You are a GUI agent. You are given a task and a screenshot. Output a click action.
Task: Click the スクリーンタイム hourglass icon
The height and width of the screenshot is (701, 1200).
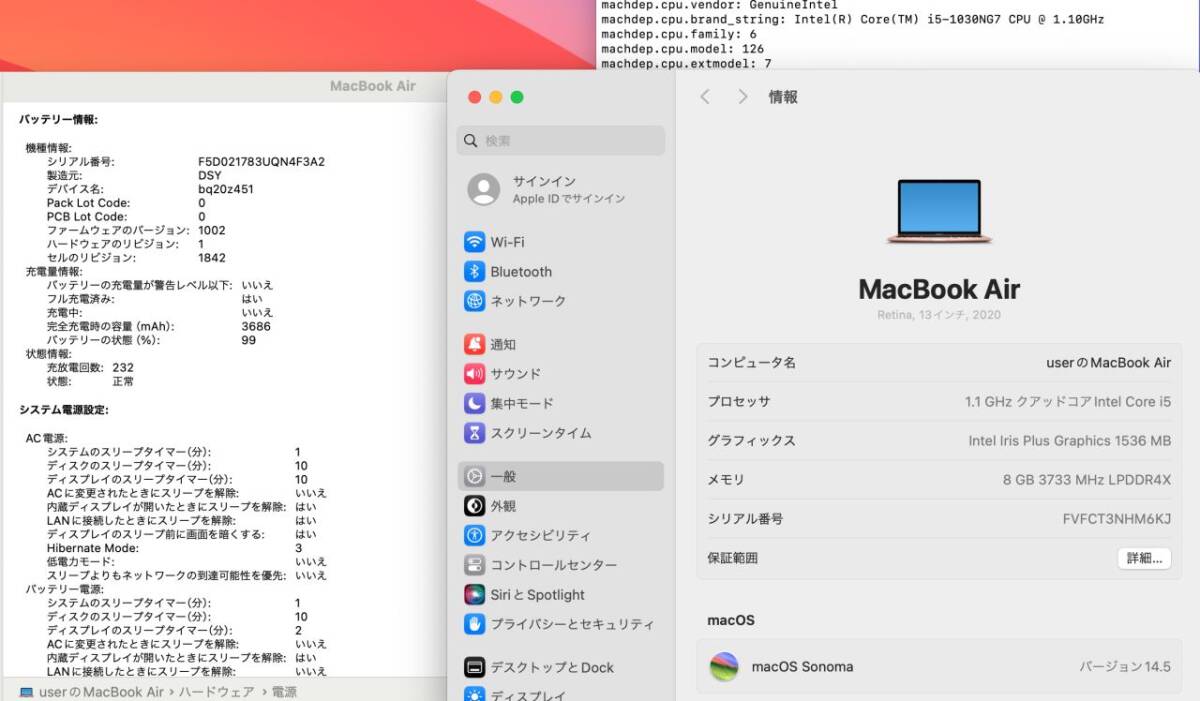474,433
